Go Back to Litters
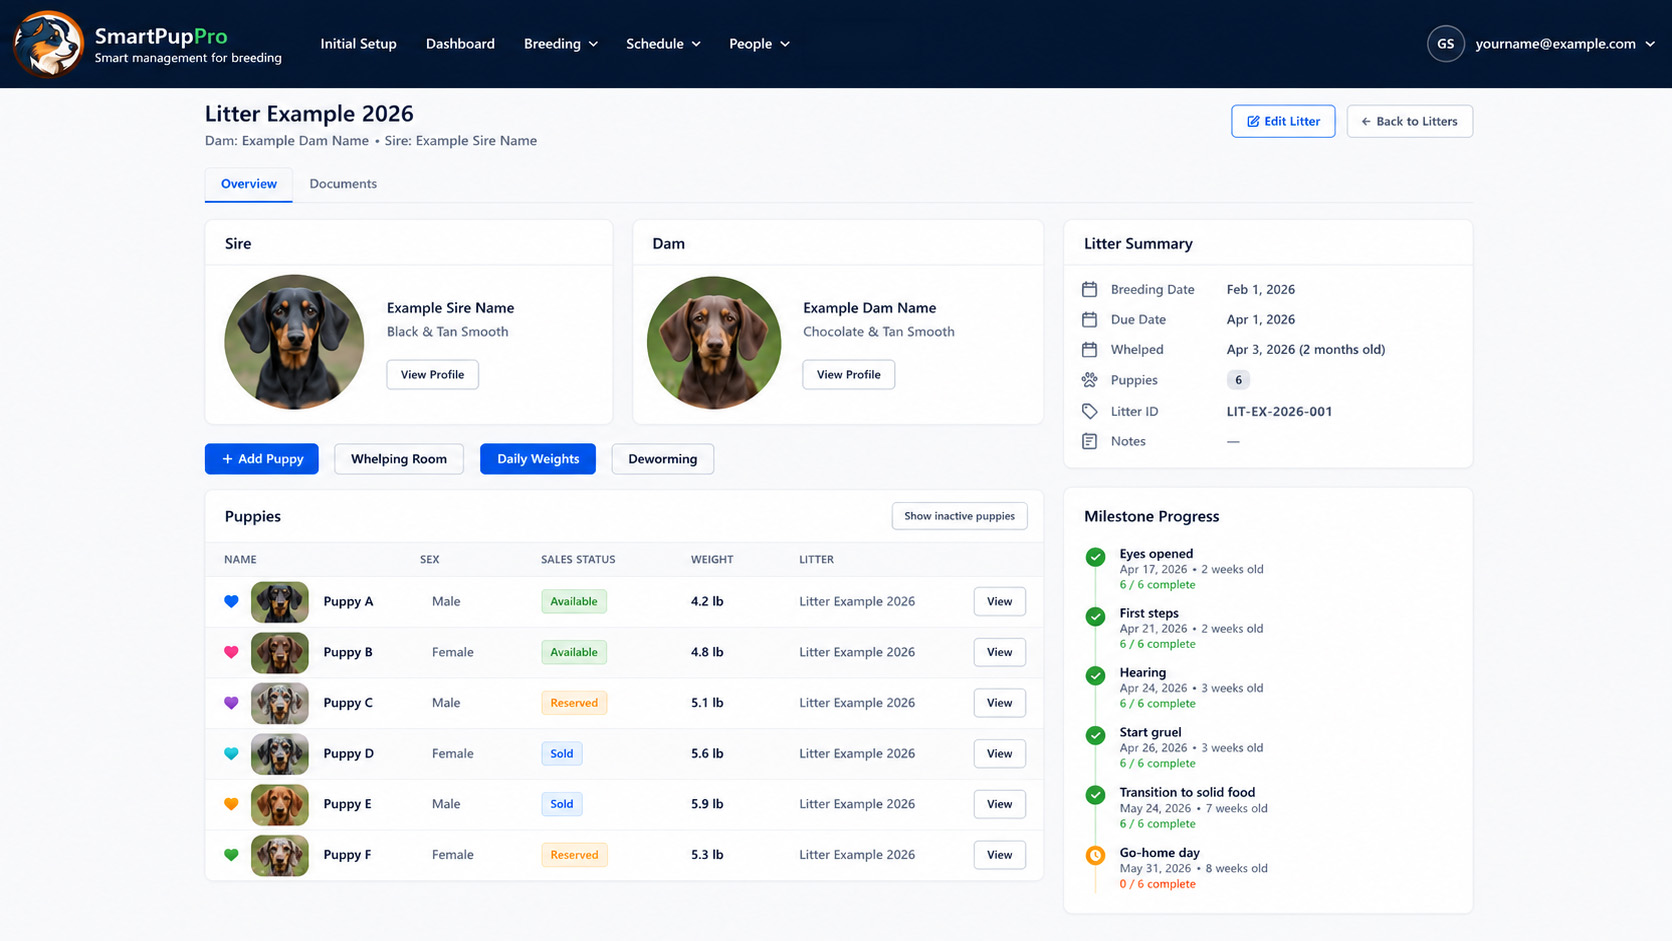This screenshot has width=1672, height=941. [1409, 121]
